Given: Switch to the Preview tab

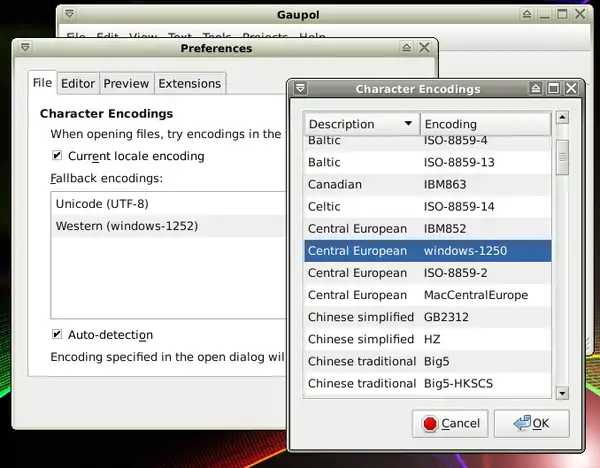Looking at the screenshot, I should 126,84.
